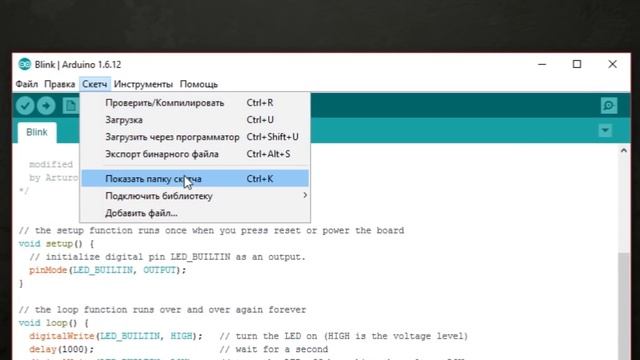Click the initialize digital pin comment
Viewport: 640px width, 360px height.
(167, 257)
